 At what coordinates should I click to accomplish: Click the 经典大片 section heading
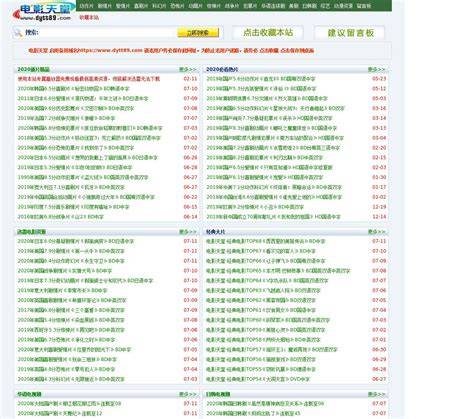point(215,232)
